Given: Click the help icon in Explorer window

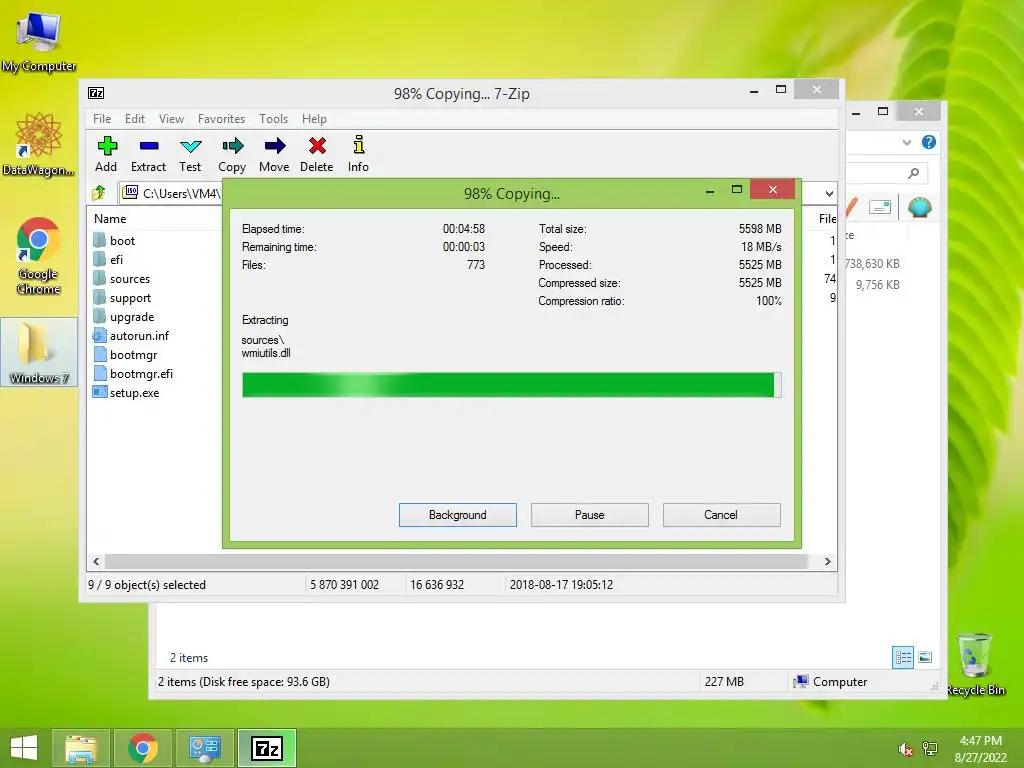Looking at the screenshot, I should (x=929, y=142).
